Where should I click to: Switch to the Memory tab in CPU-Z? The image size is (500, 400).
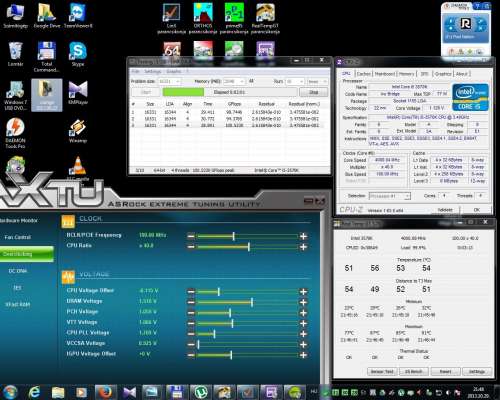pos(406,74)
